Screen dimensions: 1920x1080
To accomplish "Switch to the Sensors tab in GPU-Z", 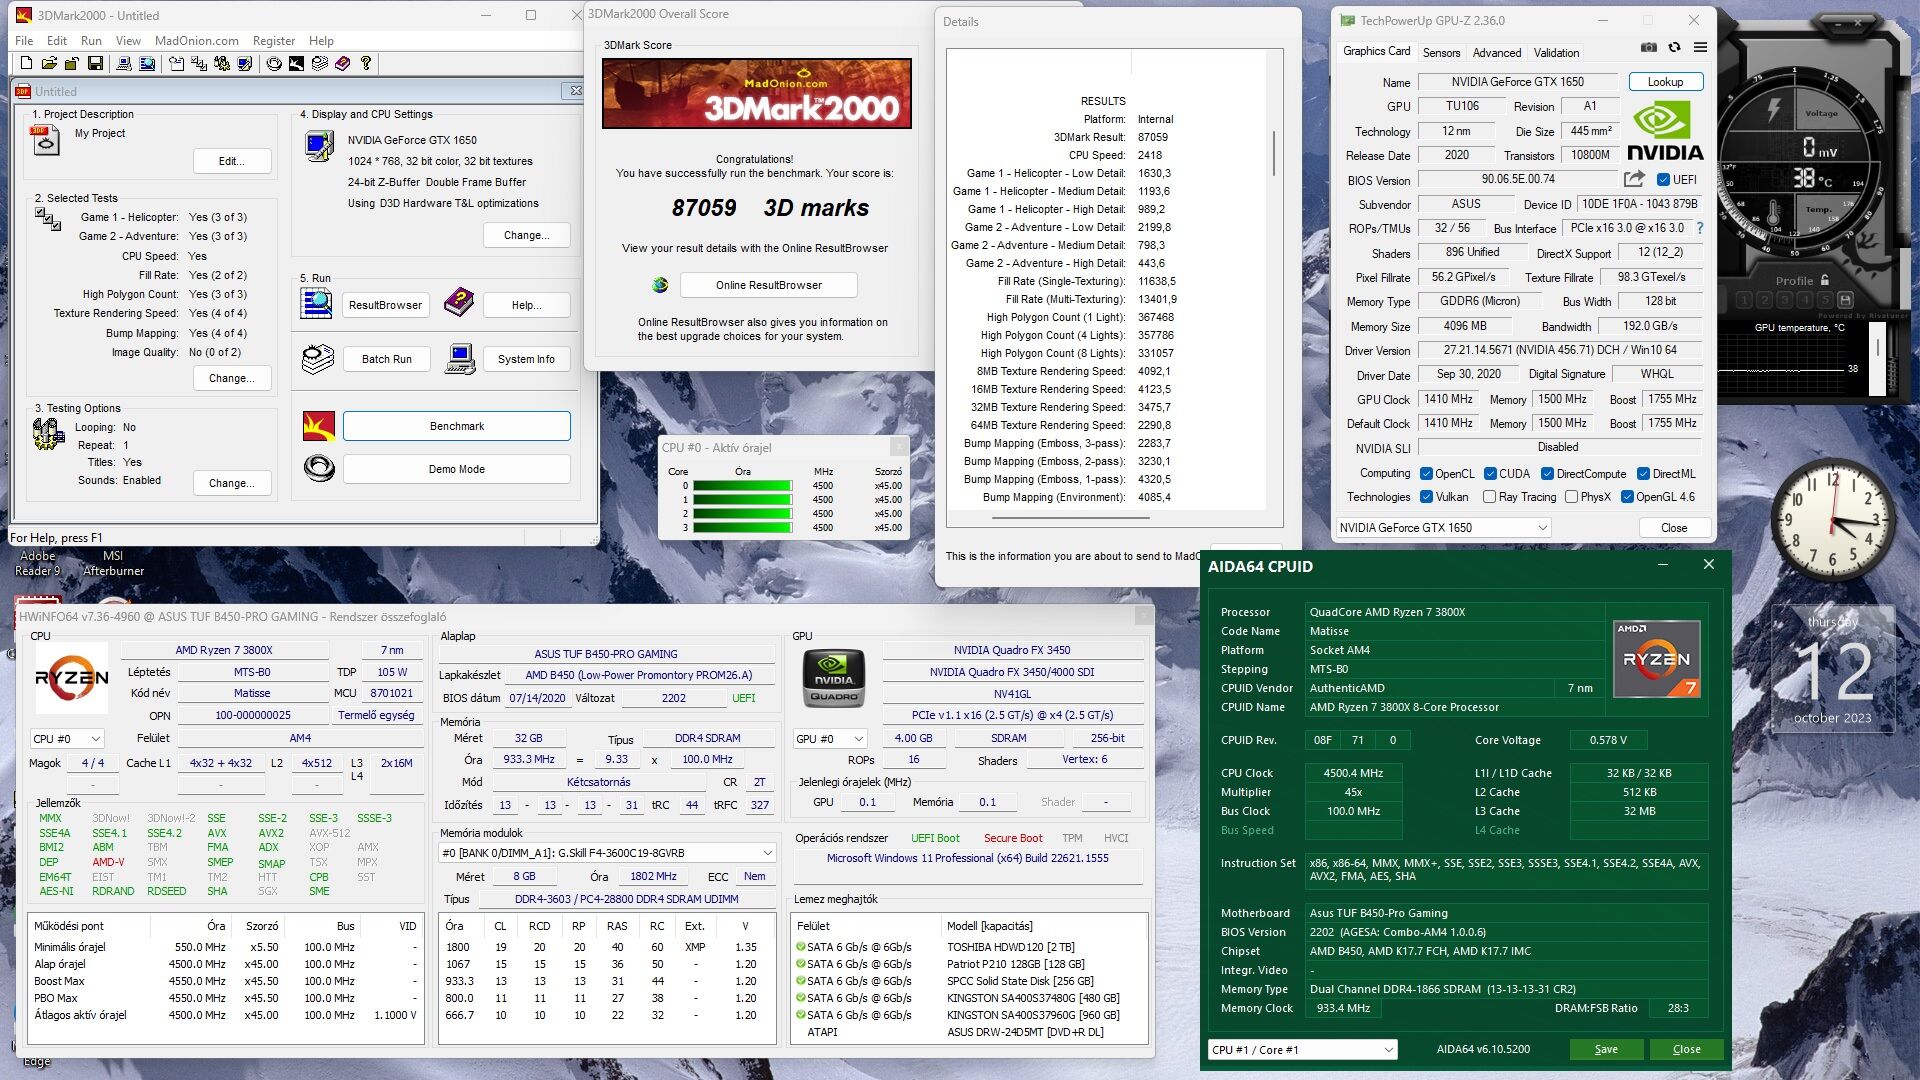I will (1441, 53).
